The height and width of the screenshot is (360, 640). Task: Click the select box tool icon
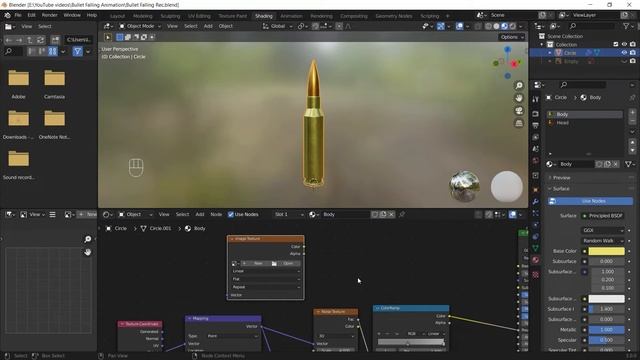[120, 37]
